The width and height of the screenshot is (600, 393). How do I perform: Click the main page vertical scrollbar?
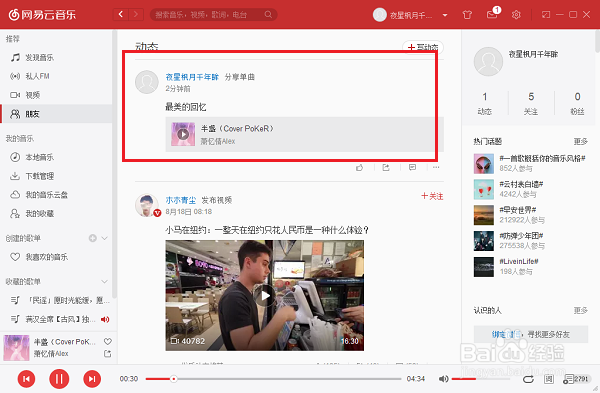pos(597,41)
